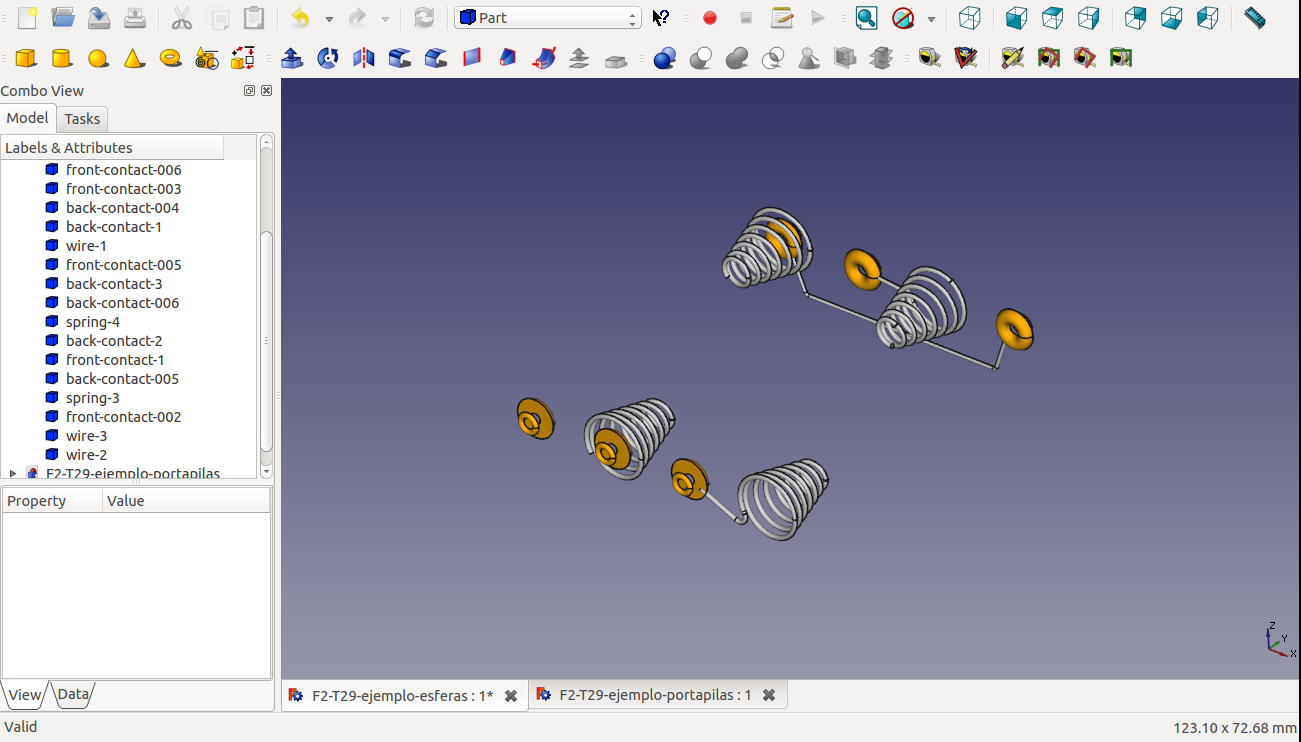Image resolution: width=1301 pixels, height=742 pixels.
Task: Click Fit All view icon
Action: pyautogui.click(x=866, y=18)
